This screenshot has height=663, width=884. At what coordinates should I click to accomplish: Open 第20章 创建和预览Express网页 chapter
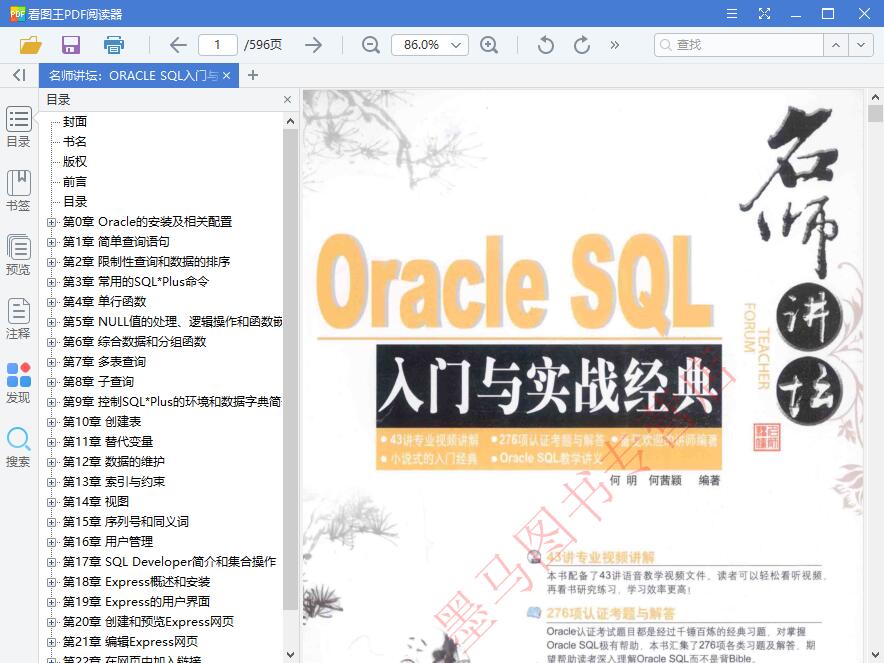tap(148, 622)
